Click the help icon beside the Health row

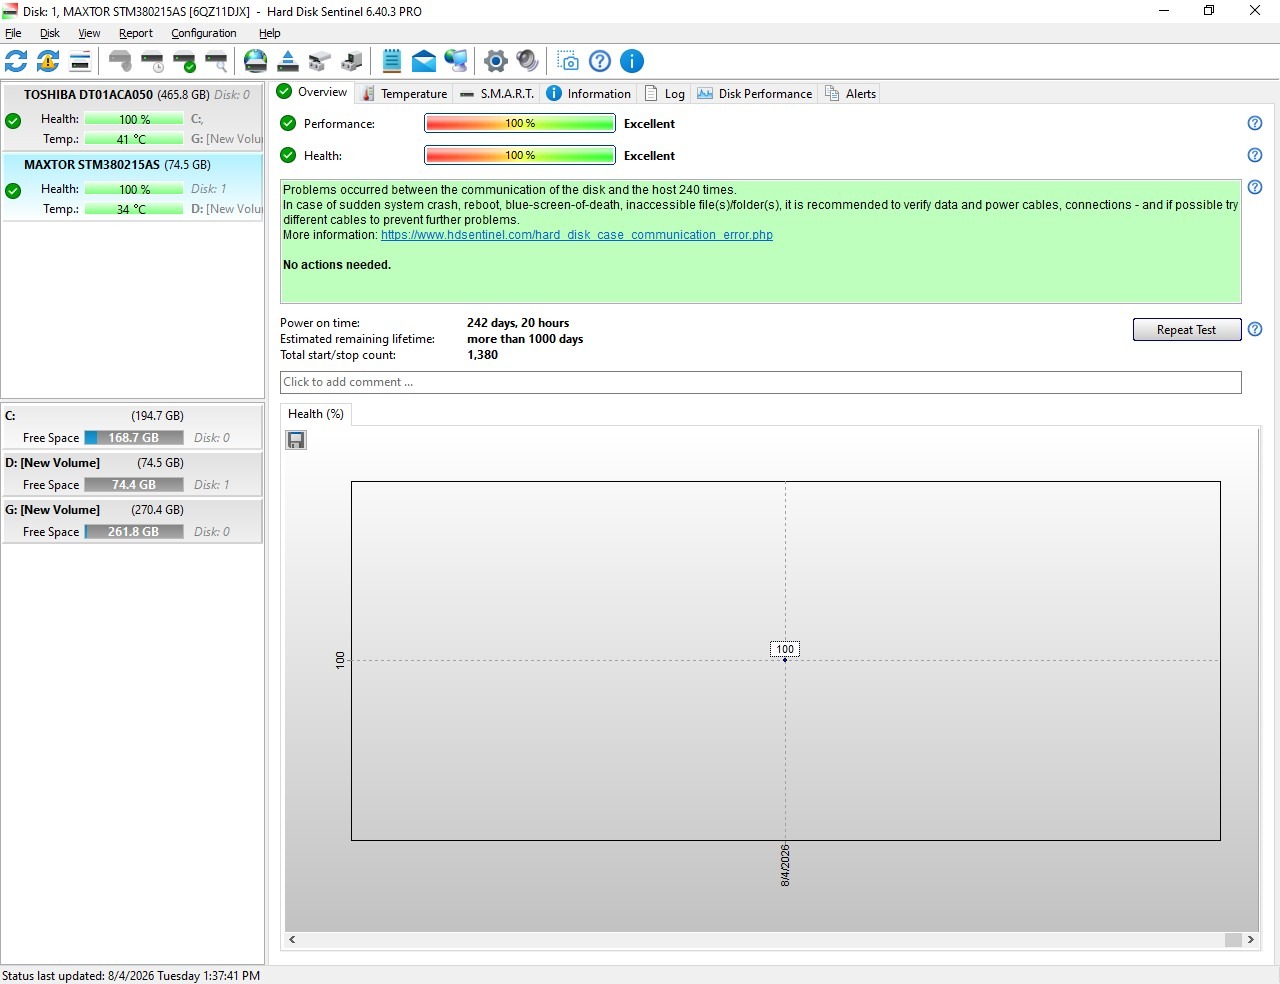1255,155
